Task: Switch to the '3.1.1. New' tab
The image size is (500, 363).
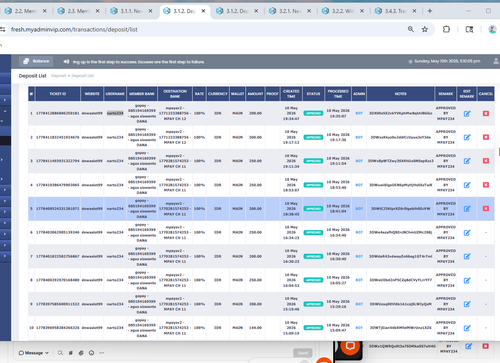Action: pyautogui.click(x=131, y=11)
